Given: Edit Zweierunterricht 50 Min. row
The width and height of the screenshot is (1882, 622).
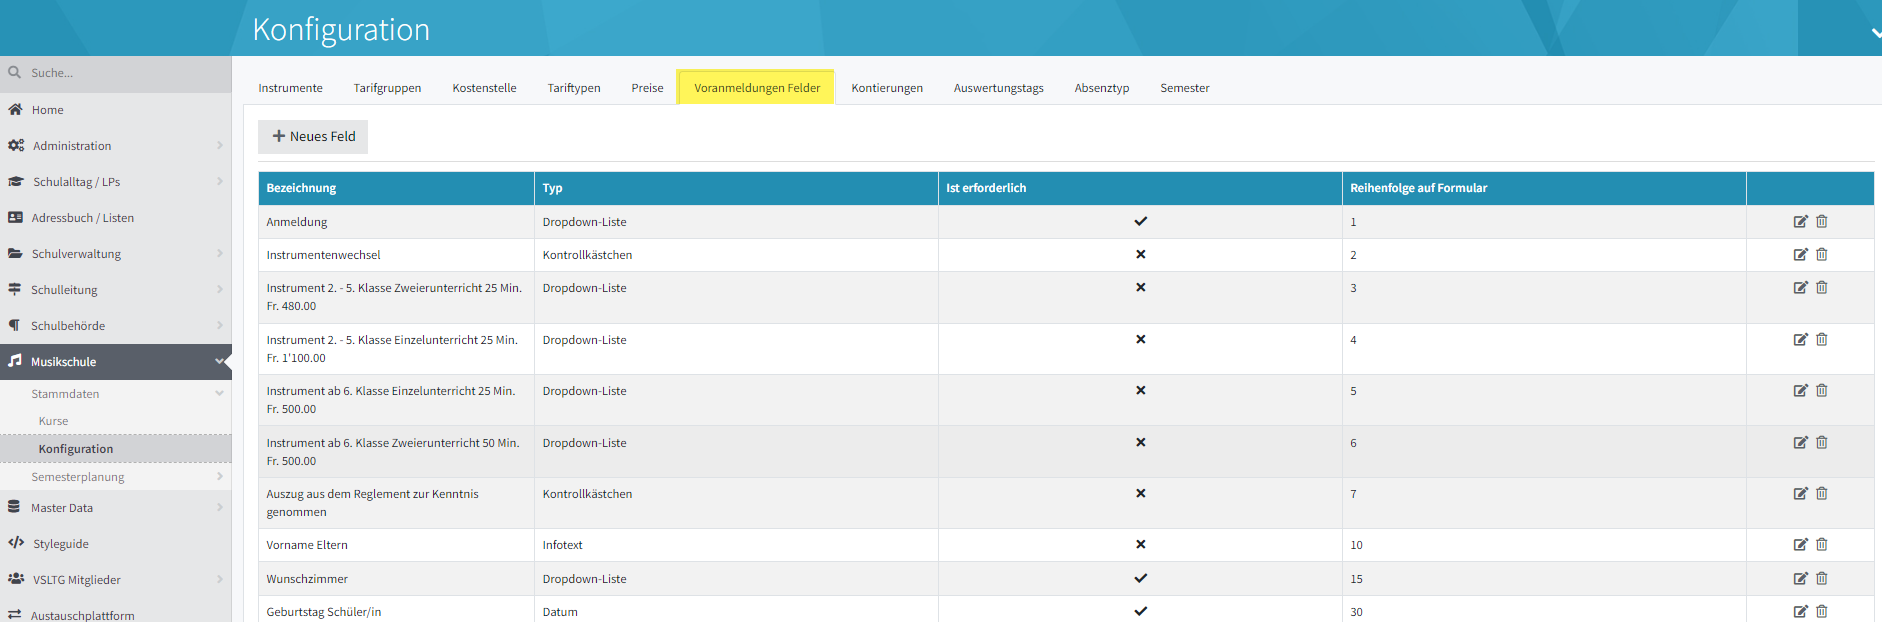Looking at the screenshot, I should 1800,443.
